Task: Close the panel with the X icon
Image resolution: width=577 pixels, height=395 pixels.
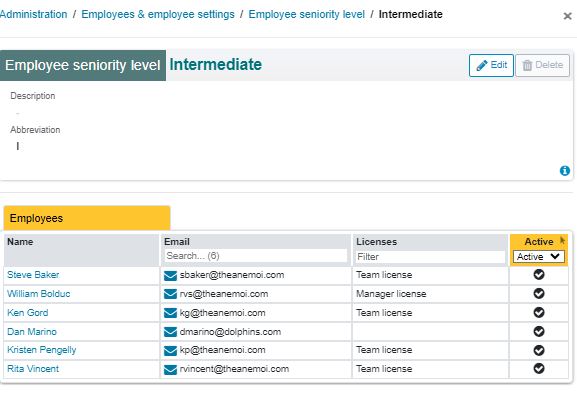Action: tap(567, 16)
